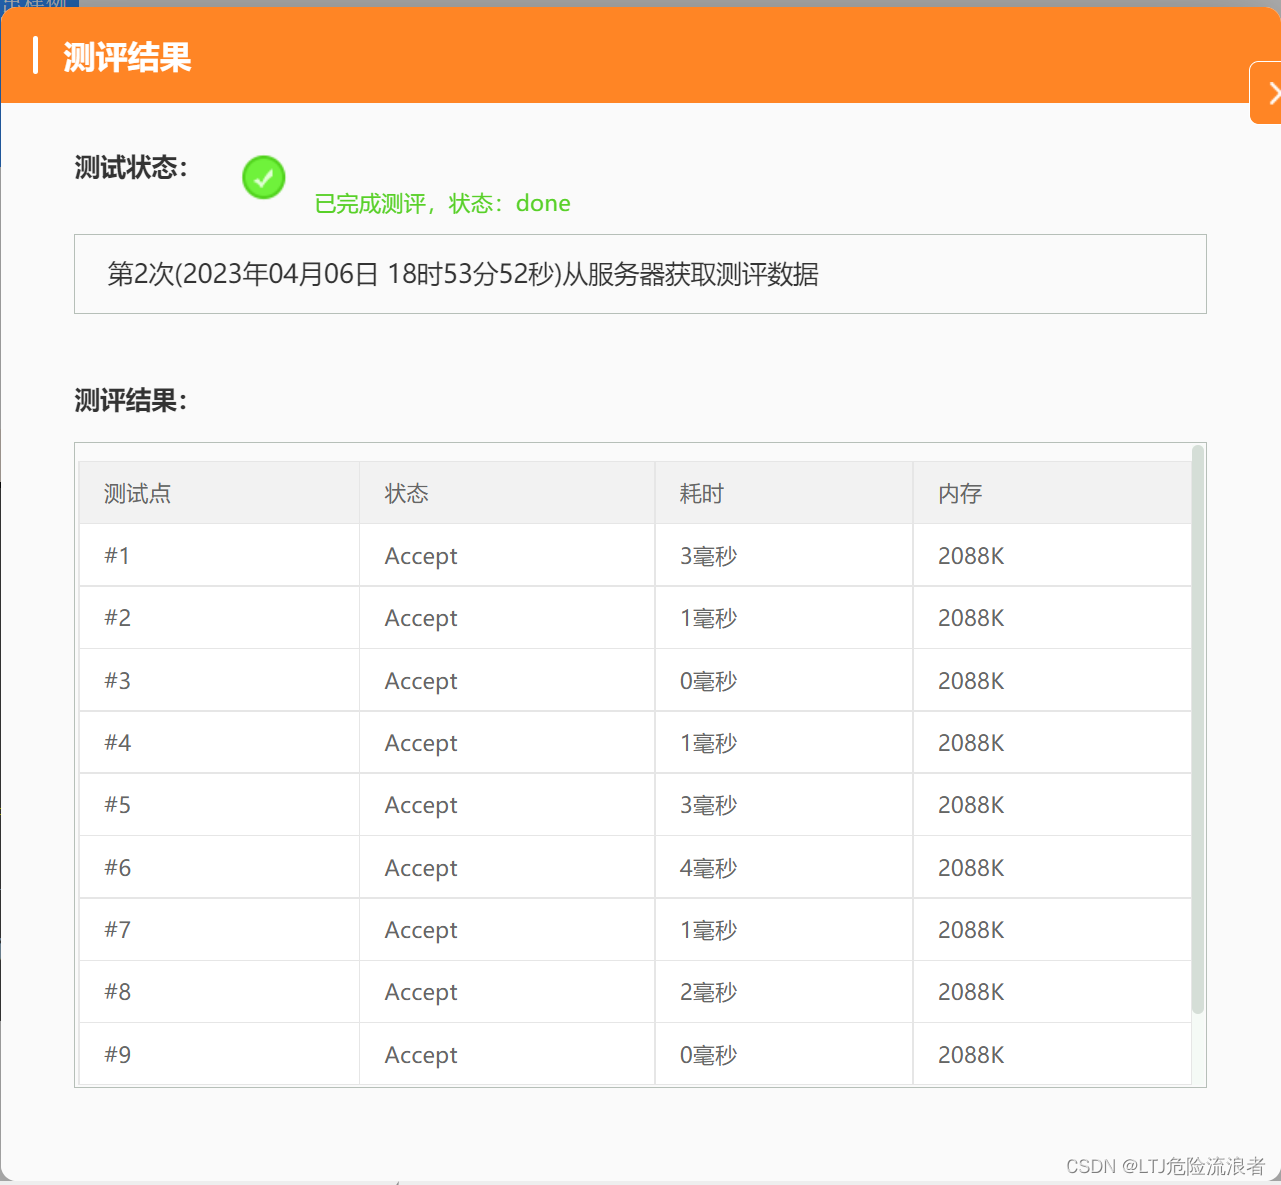Image resolution: width=1281 pixels, height=1185 pixels.
Task: Click the 测试点 column header
Action: point(219,493)
